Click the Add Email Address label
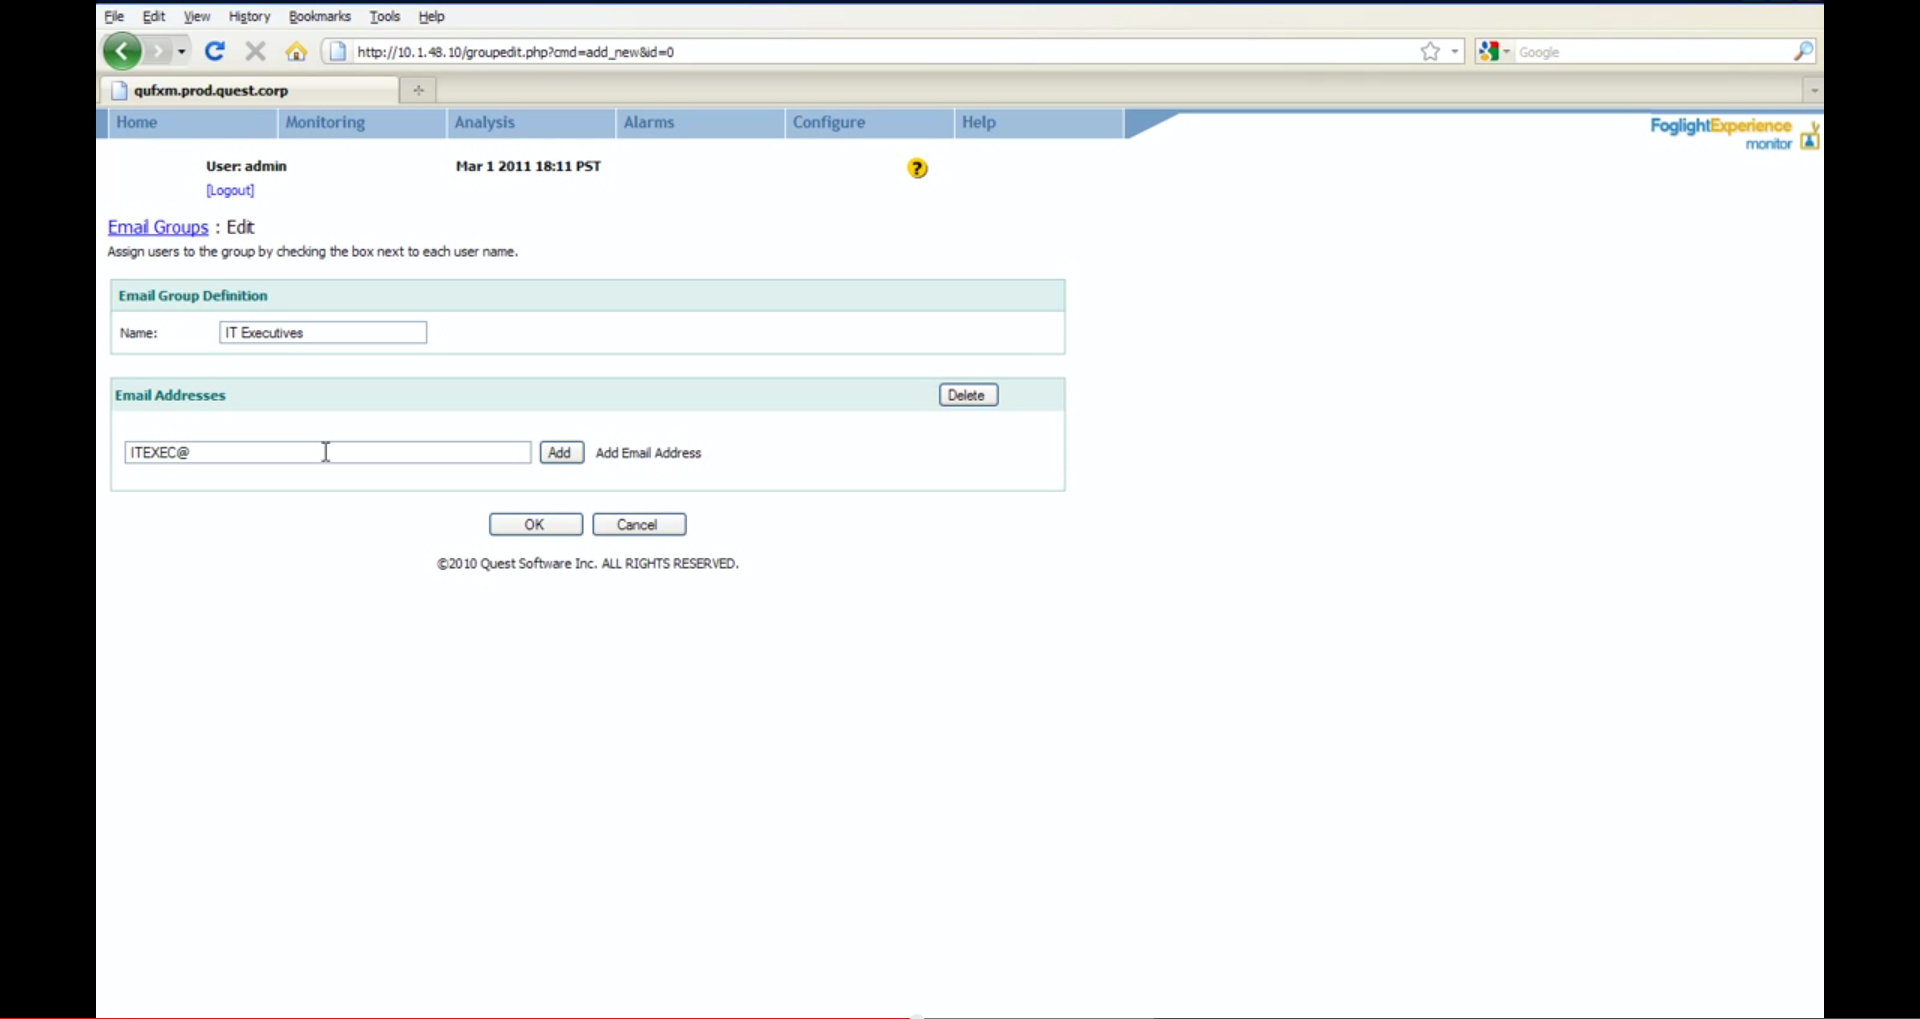Viewport: 1920px width, 1019px height. click(648, 453)
